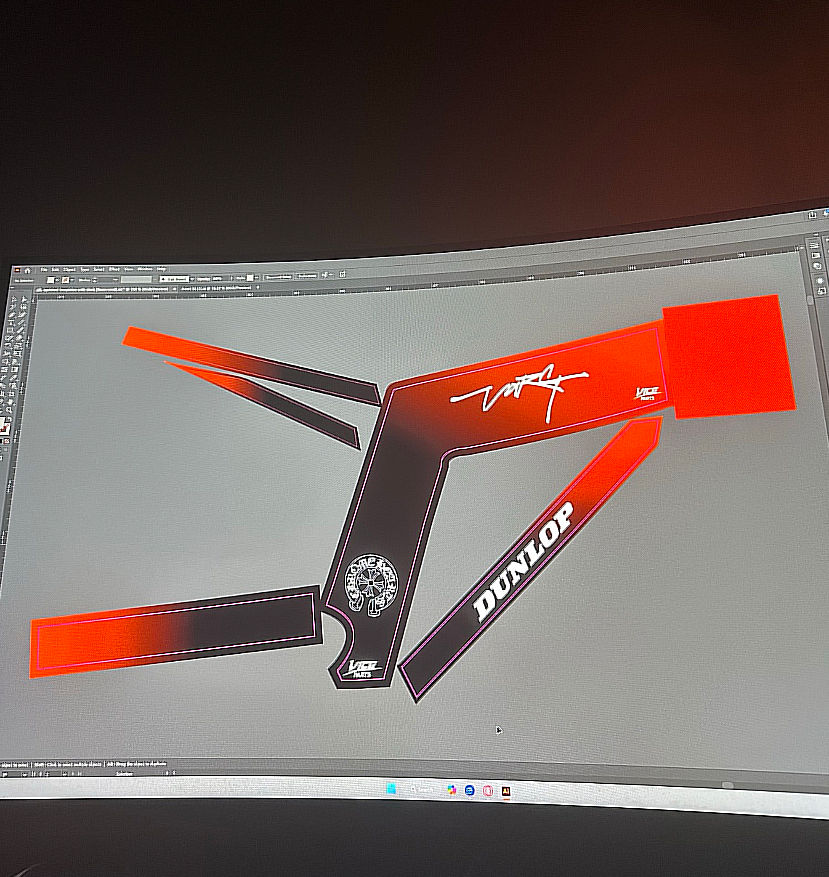Open the Window menu
829x877 pixels.
pyautogui.click(x=145, y=269)
